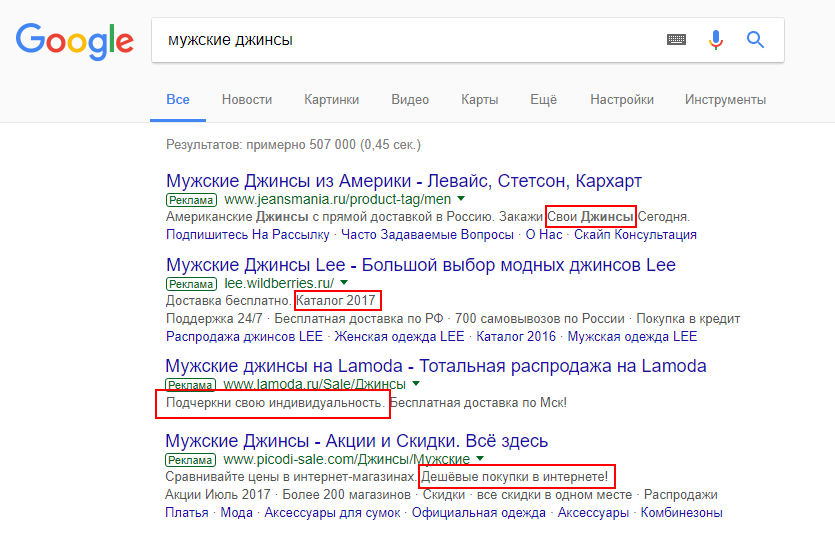Image resolution: width=835 pixels, height=533 pixels.
Task: Expand arrow next to lee.wildberries.ru URL
Action: tap(344, 282)
